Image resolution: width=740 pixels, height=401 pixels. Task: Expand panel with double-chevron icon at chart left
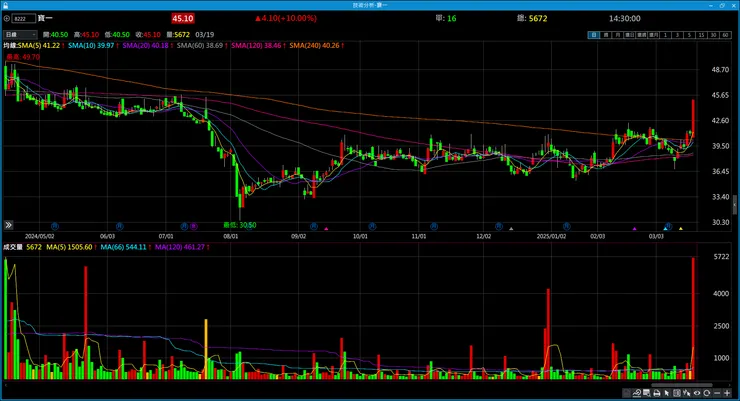pos(8,225)
